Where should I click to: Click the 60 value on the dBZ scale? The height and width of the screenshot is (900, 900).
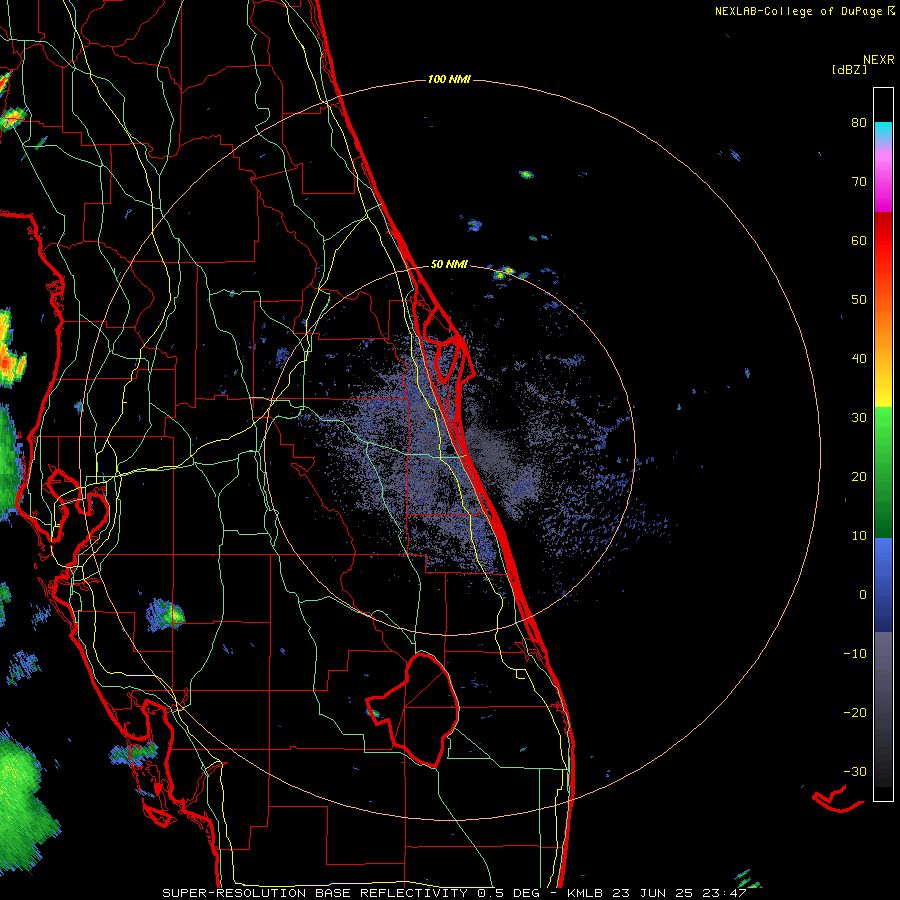[859, 240]
